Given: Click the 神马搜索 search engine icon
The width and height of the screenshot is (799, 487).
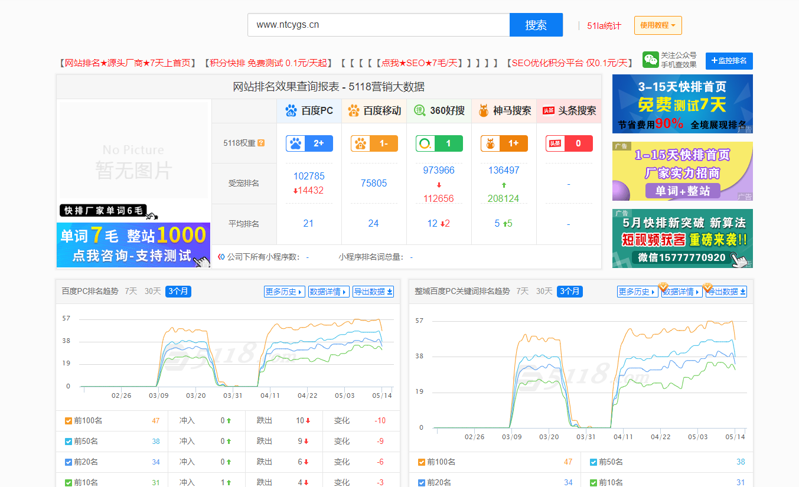Looking at the screenshot, I should point(483,111).
